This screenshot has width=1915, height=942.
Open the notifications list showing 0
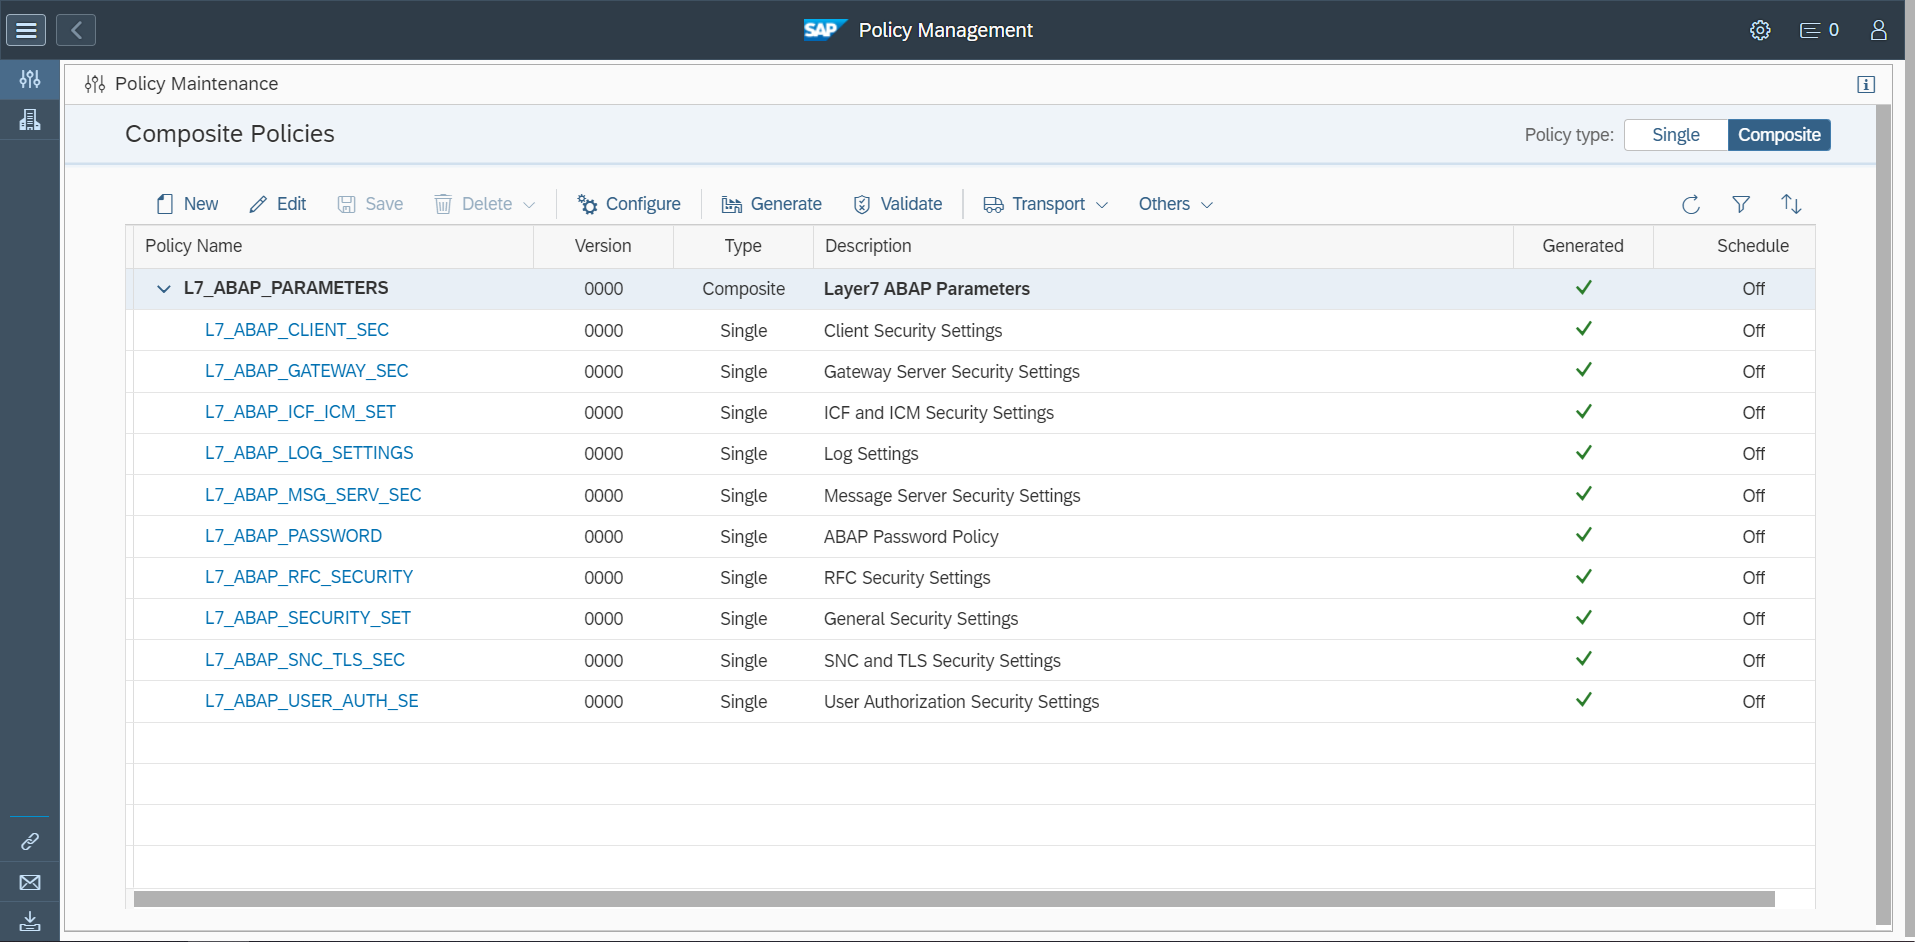(1819, 30)
